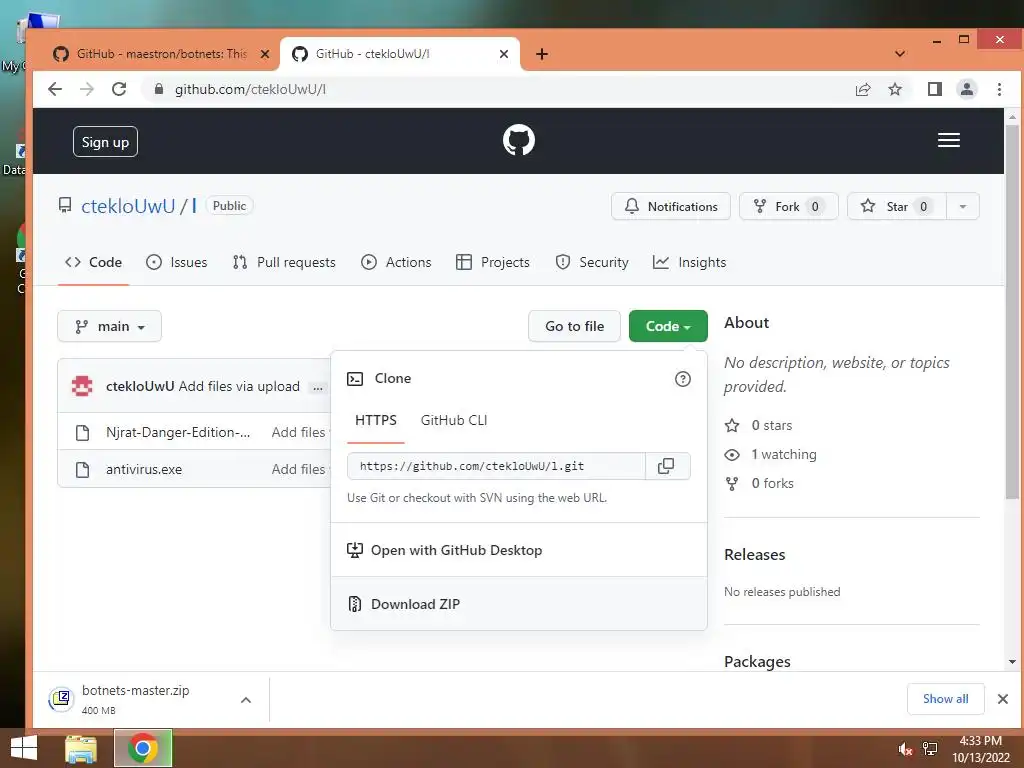
Task: View the site lock icon information
Action: pyautogui.click(x=159, y=89)
